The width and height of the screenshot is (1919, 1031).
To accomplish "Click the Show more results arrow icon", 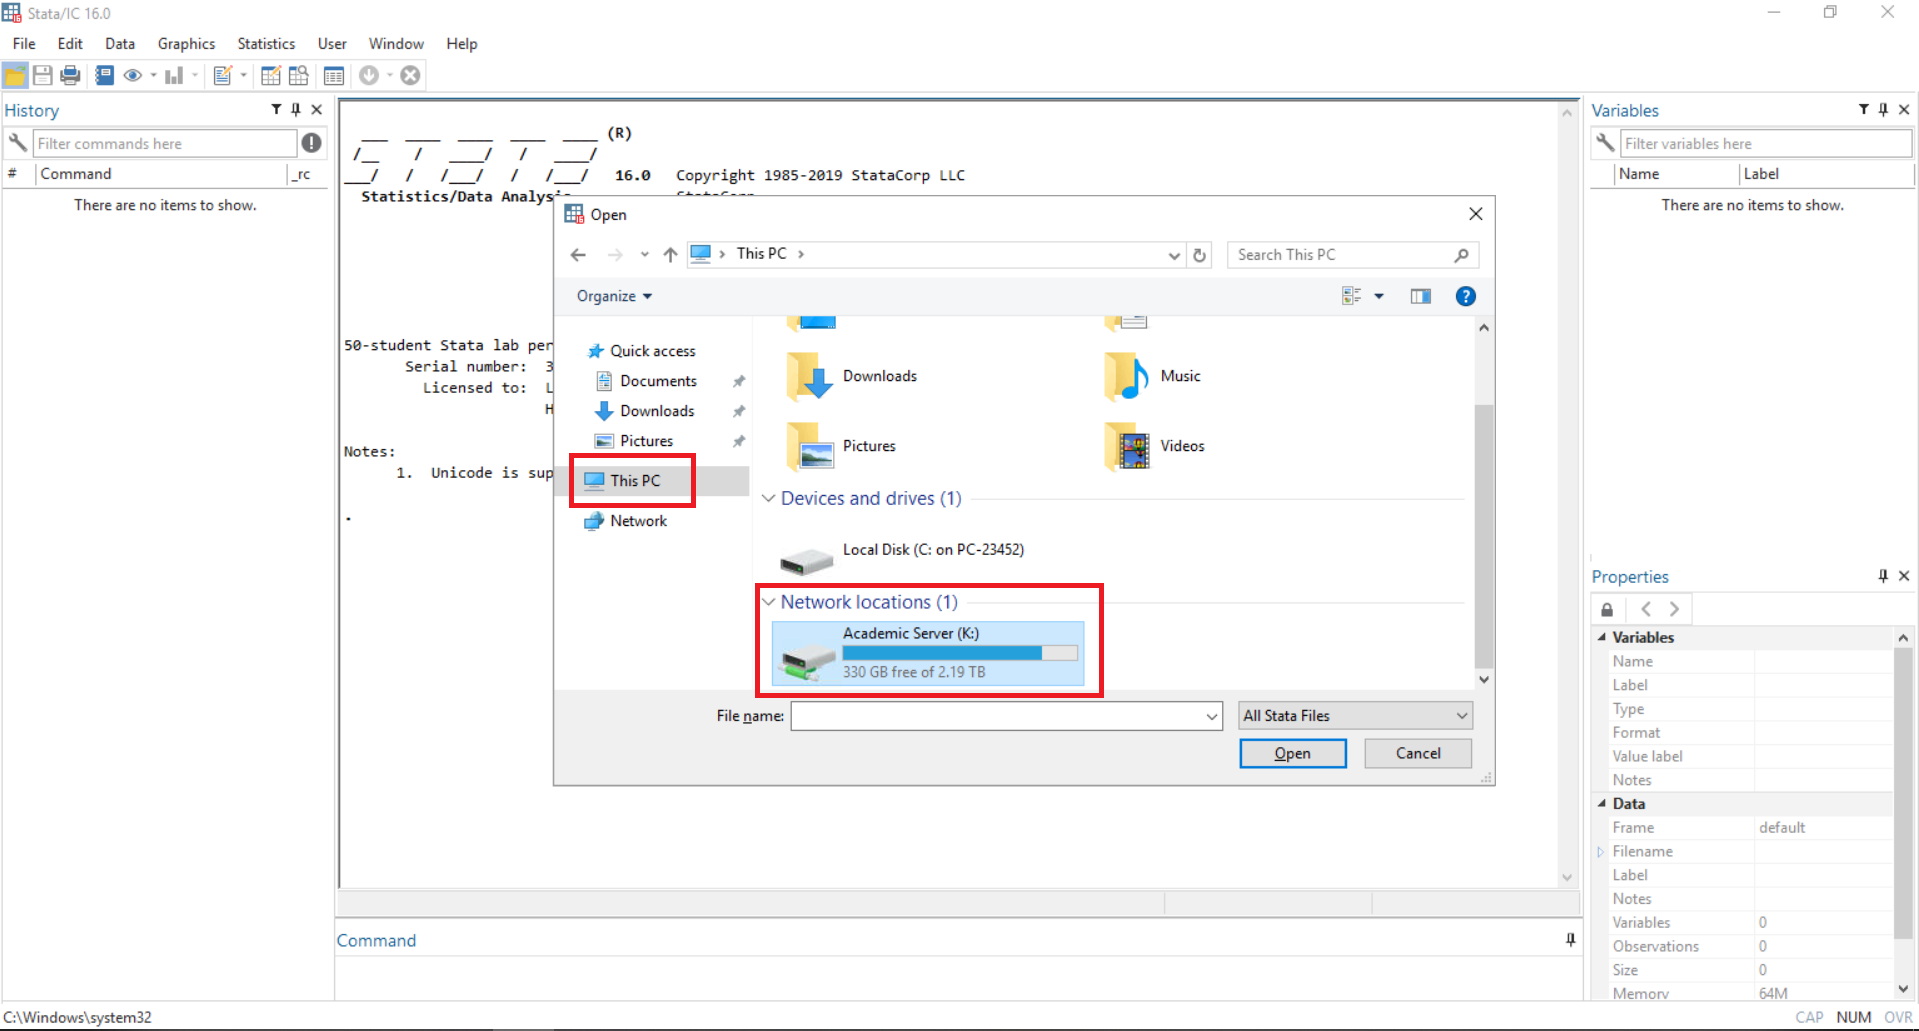I will click(x=369, y=75).
